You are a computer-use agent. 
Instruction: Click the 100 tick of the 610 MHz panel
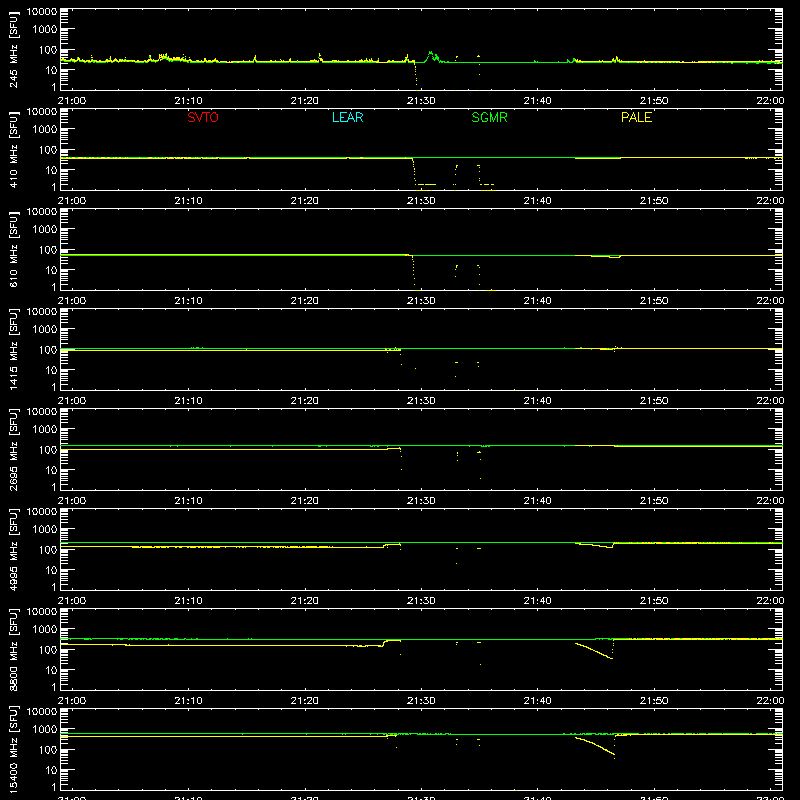(48, 250)
